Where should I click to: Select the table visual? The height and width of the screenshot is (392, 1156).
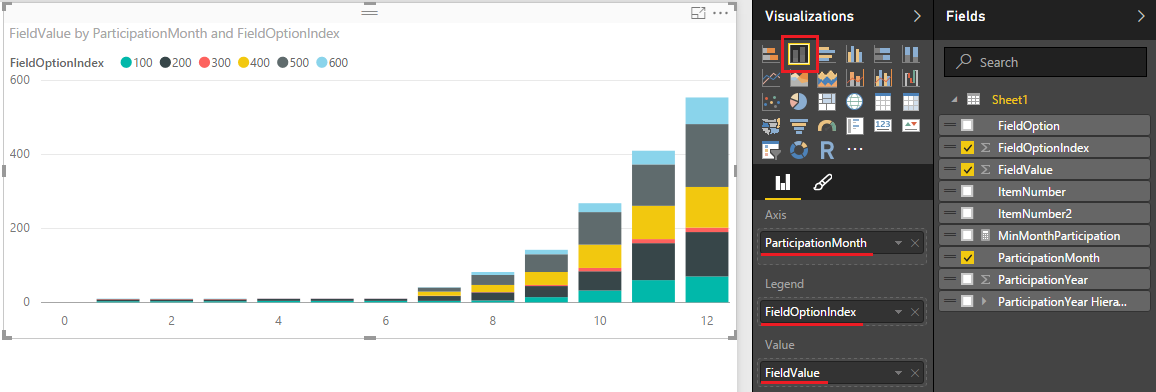[x=882, y=102]
